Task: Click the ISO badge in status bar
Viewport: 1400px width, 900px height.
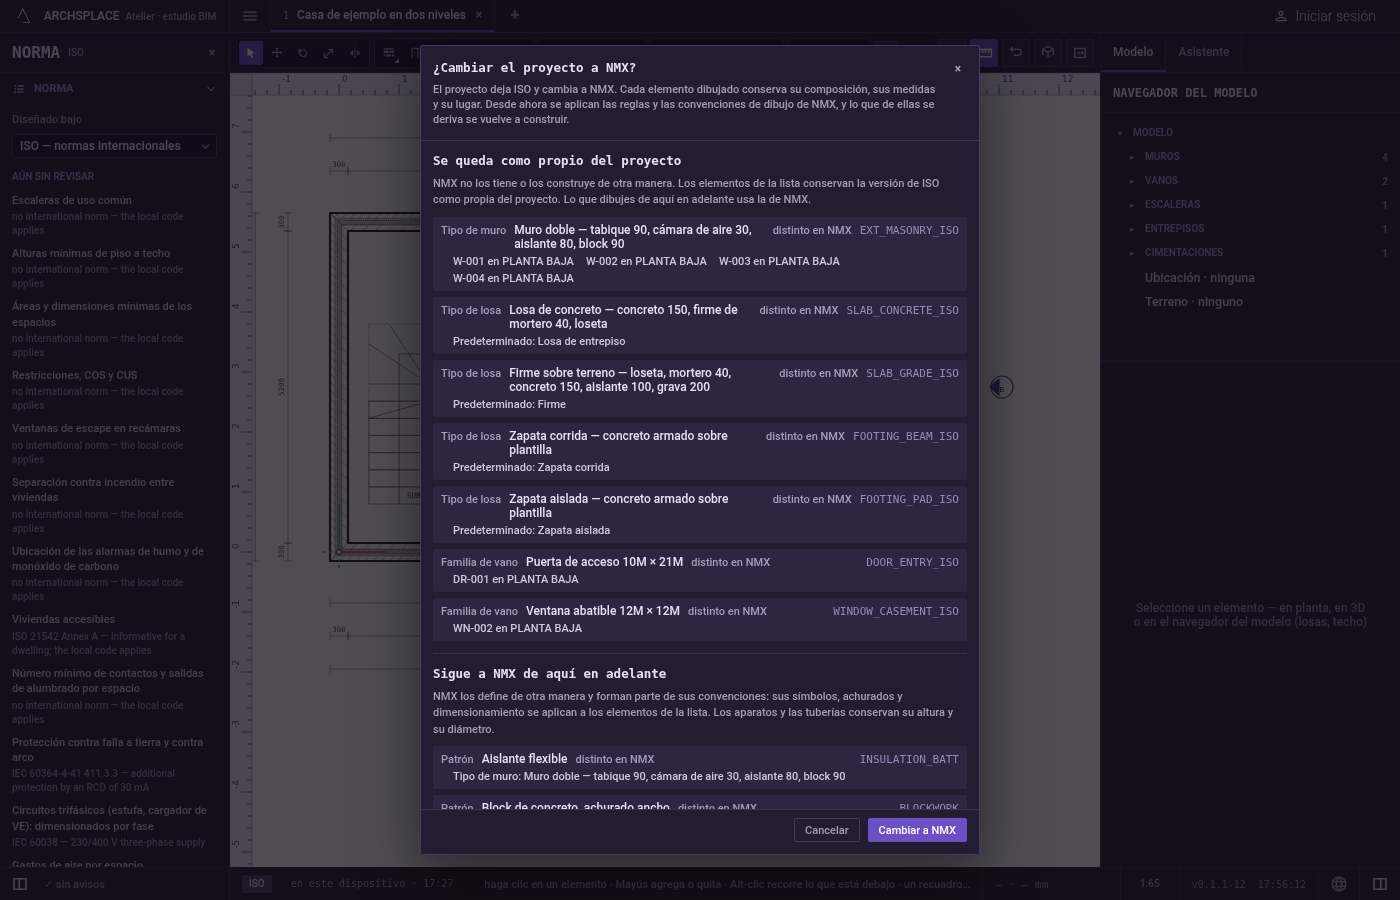Action: pyautogui.click(x=257, y=884)
